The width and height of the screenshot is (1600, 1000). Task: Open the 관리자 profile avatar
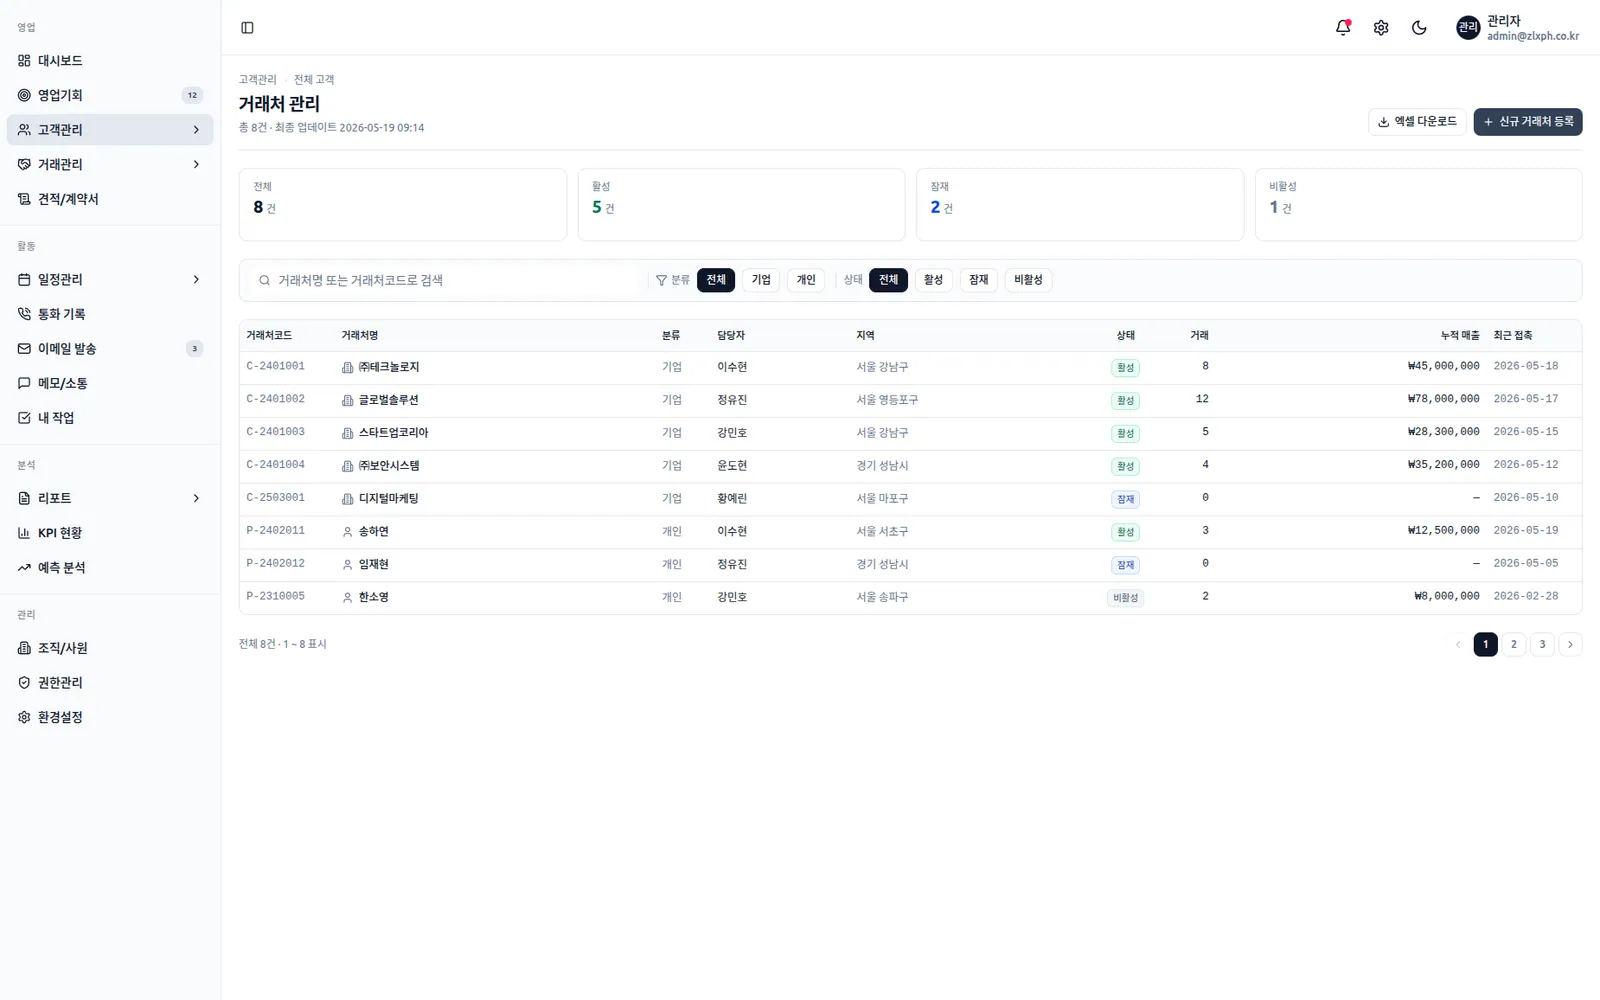pos(1468,28)
